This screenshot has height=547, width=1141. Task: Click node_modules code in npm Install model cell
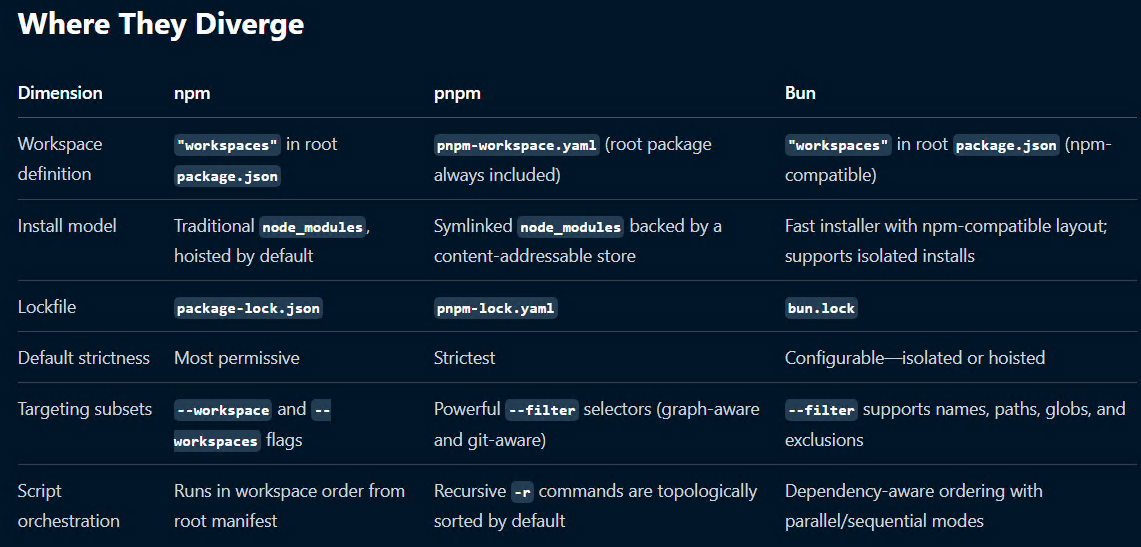[312, 227]
